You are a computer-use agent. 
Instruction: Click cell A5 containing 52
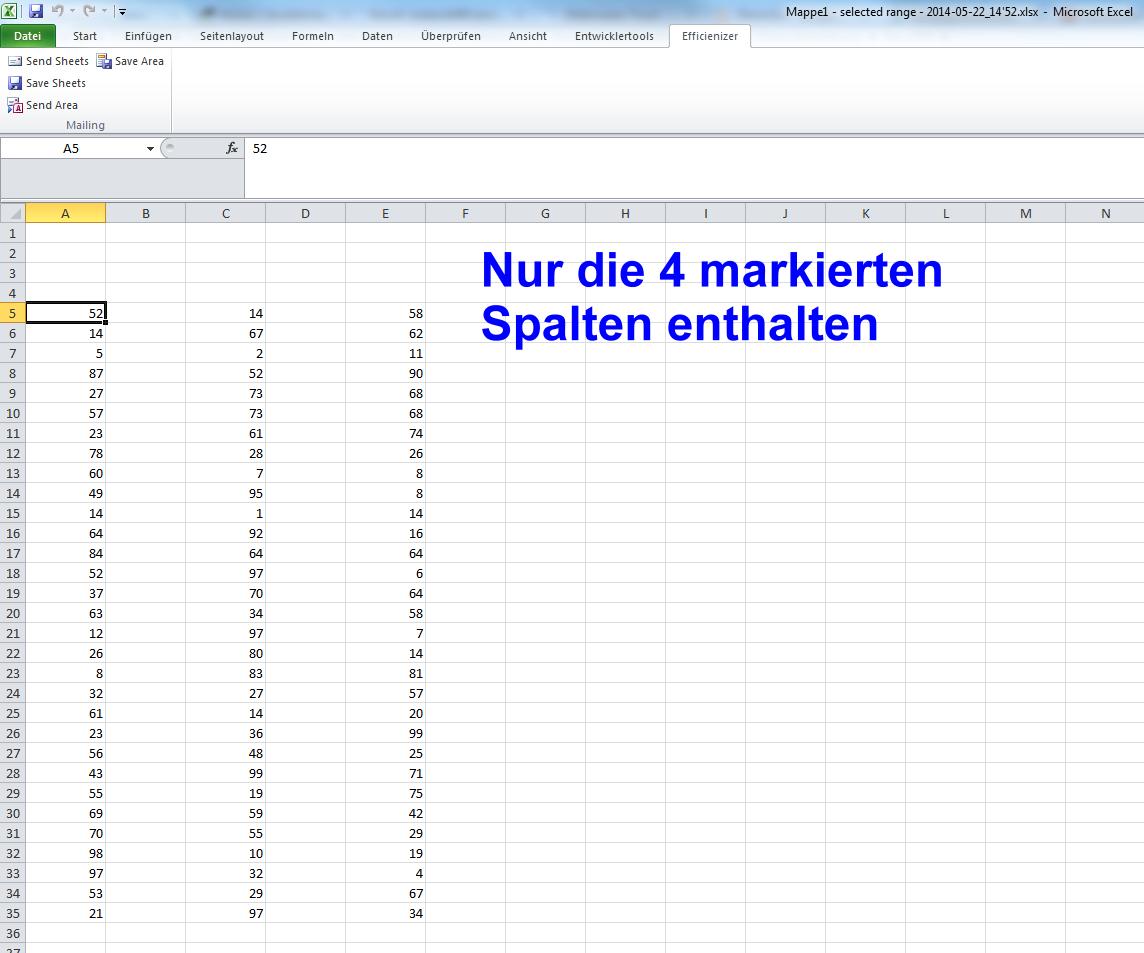tap(66, 313)
